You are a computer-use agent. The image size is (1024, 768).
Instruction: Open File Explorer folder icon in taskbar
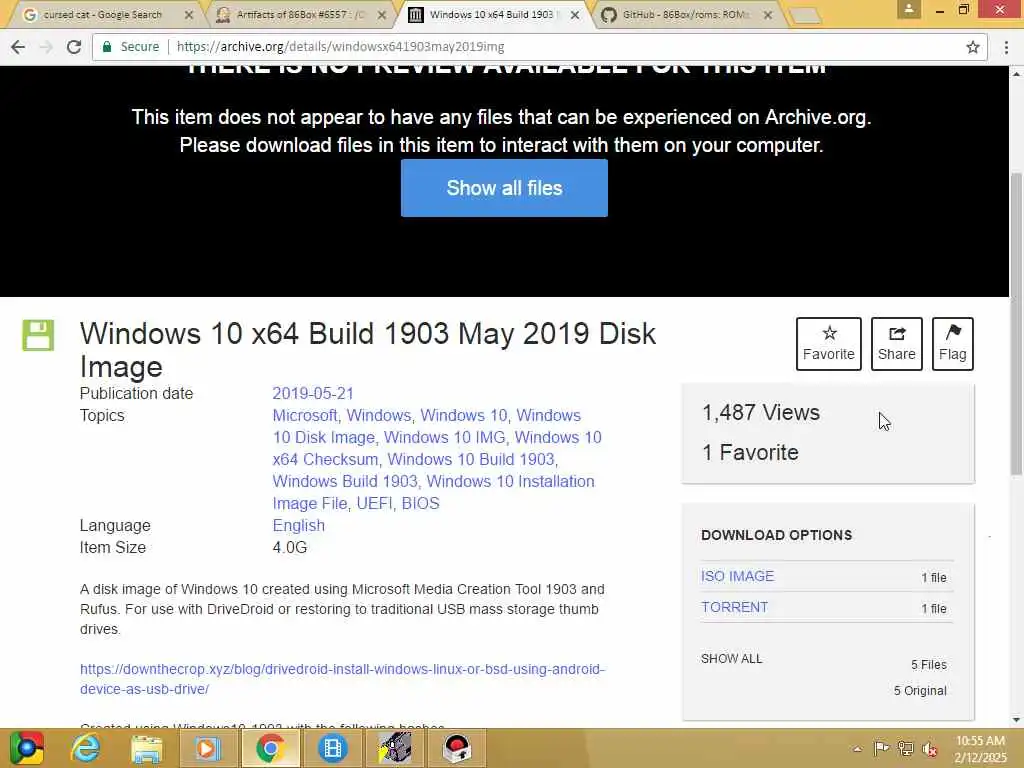click(x=146, y=748)
